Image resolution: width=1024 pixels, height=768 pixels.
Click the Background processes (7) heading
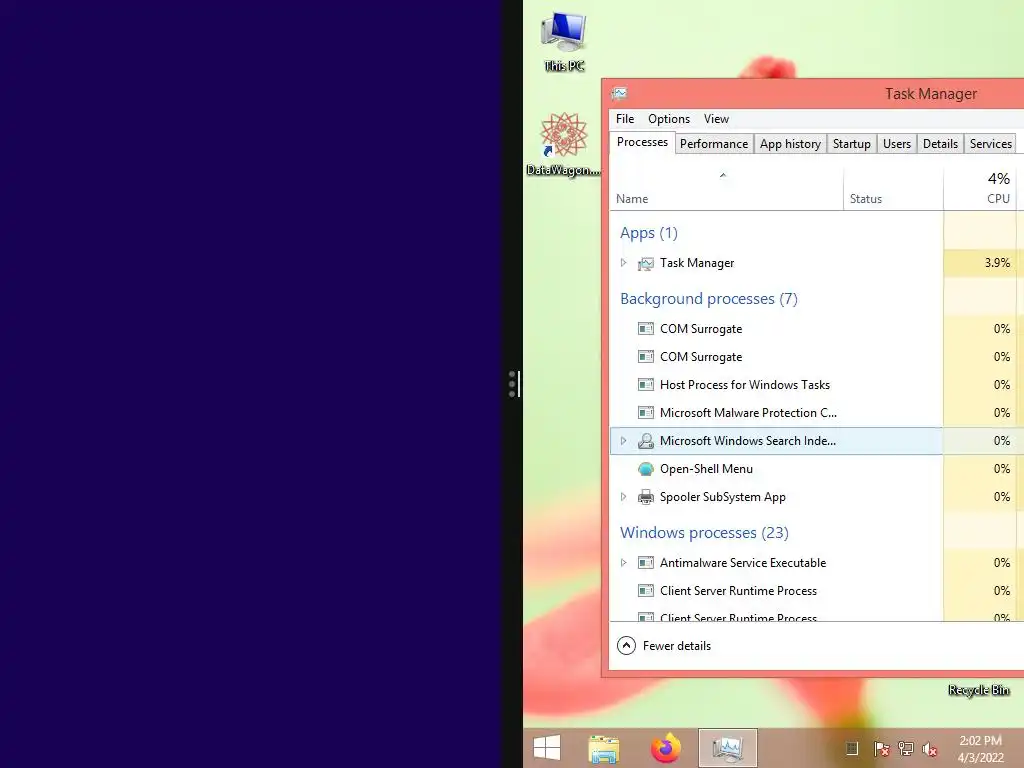(x=709, y=299)
